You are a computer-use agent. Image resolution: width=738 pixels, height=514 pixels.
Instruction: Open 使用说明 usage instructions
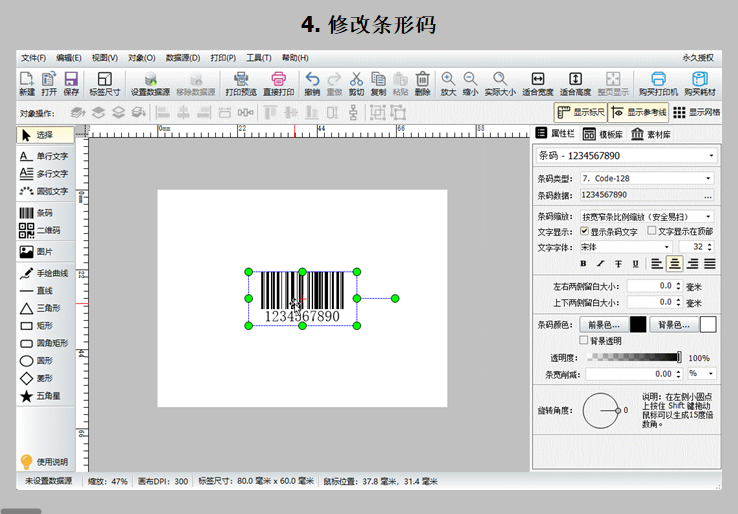(x=45, y=462)
